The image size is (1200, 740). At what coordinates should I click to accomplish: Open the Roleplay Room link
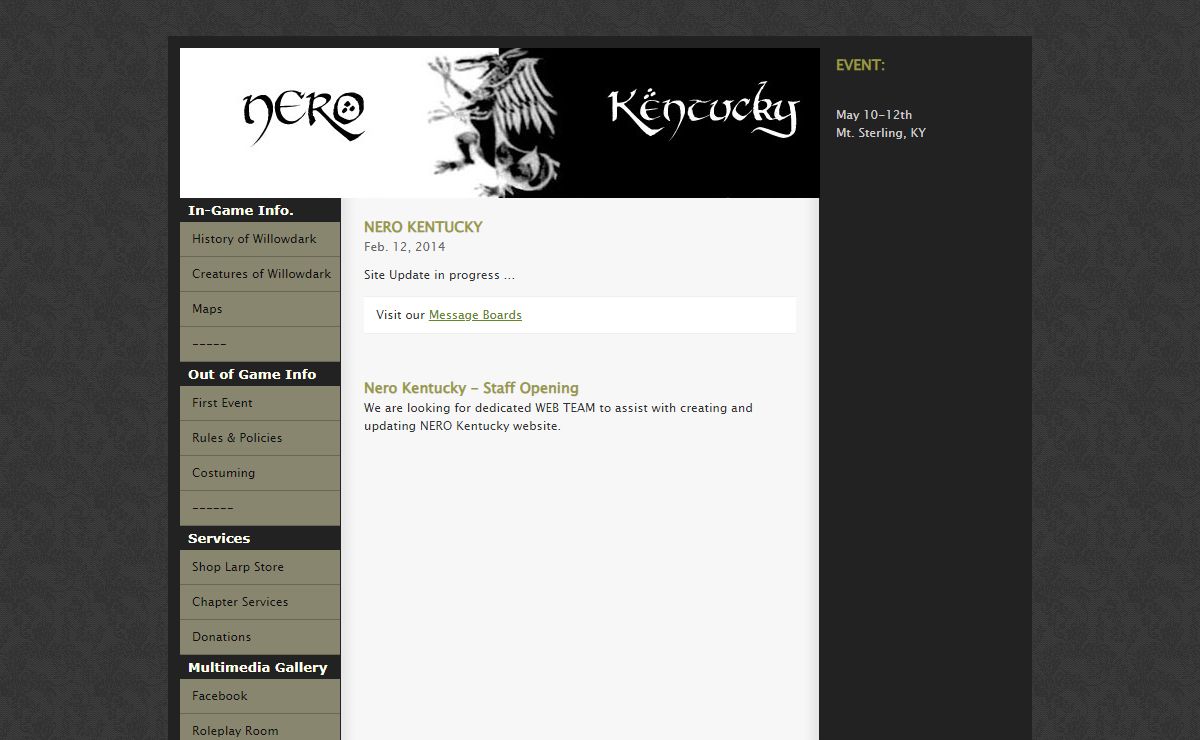[x=260, y=729]
